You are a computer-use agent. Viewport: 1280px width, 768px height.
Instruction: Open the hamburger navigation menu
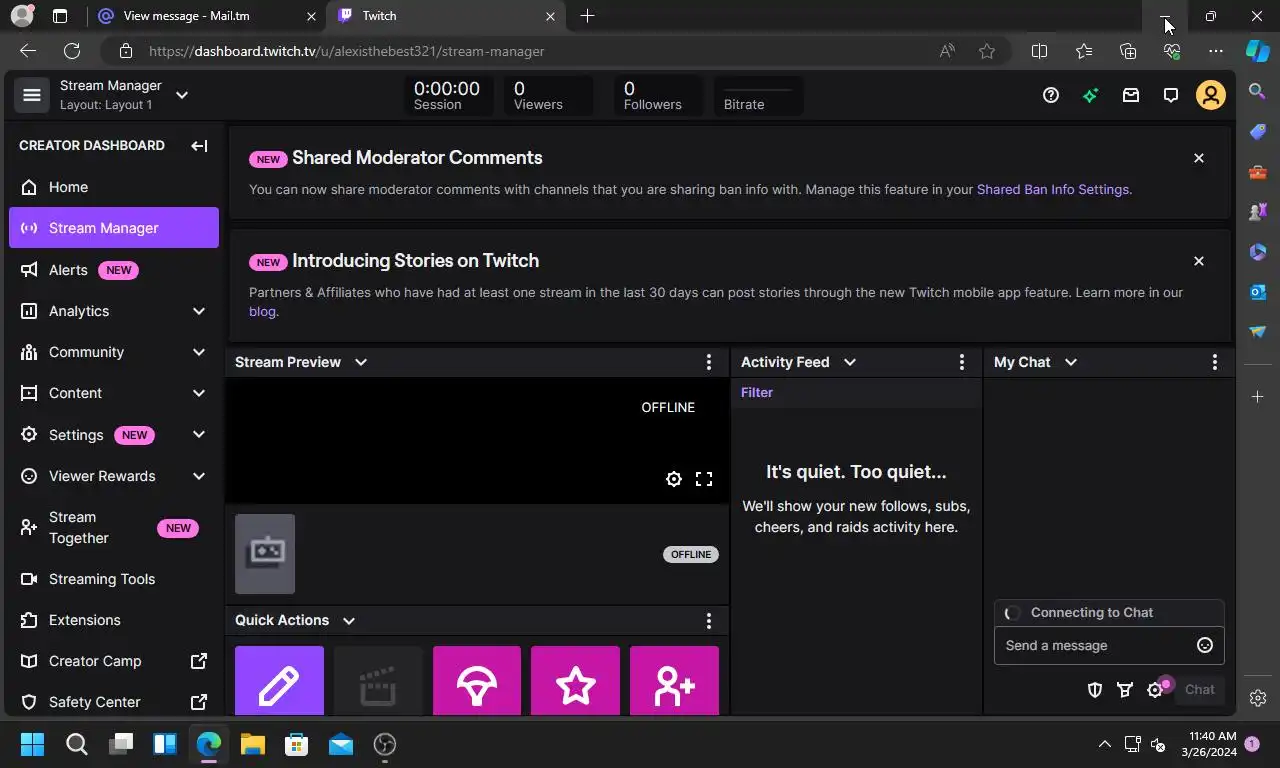click(31, 95)
